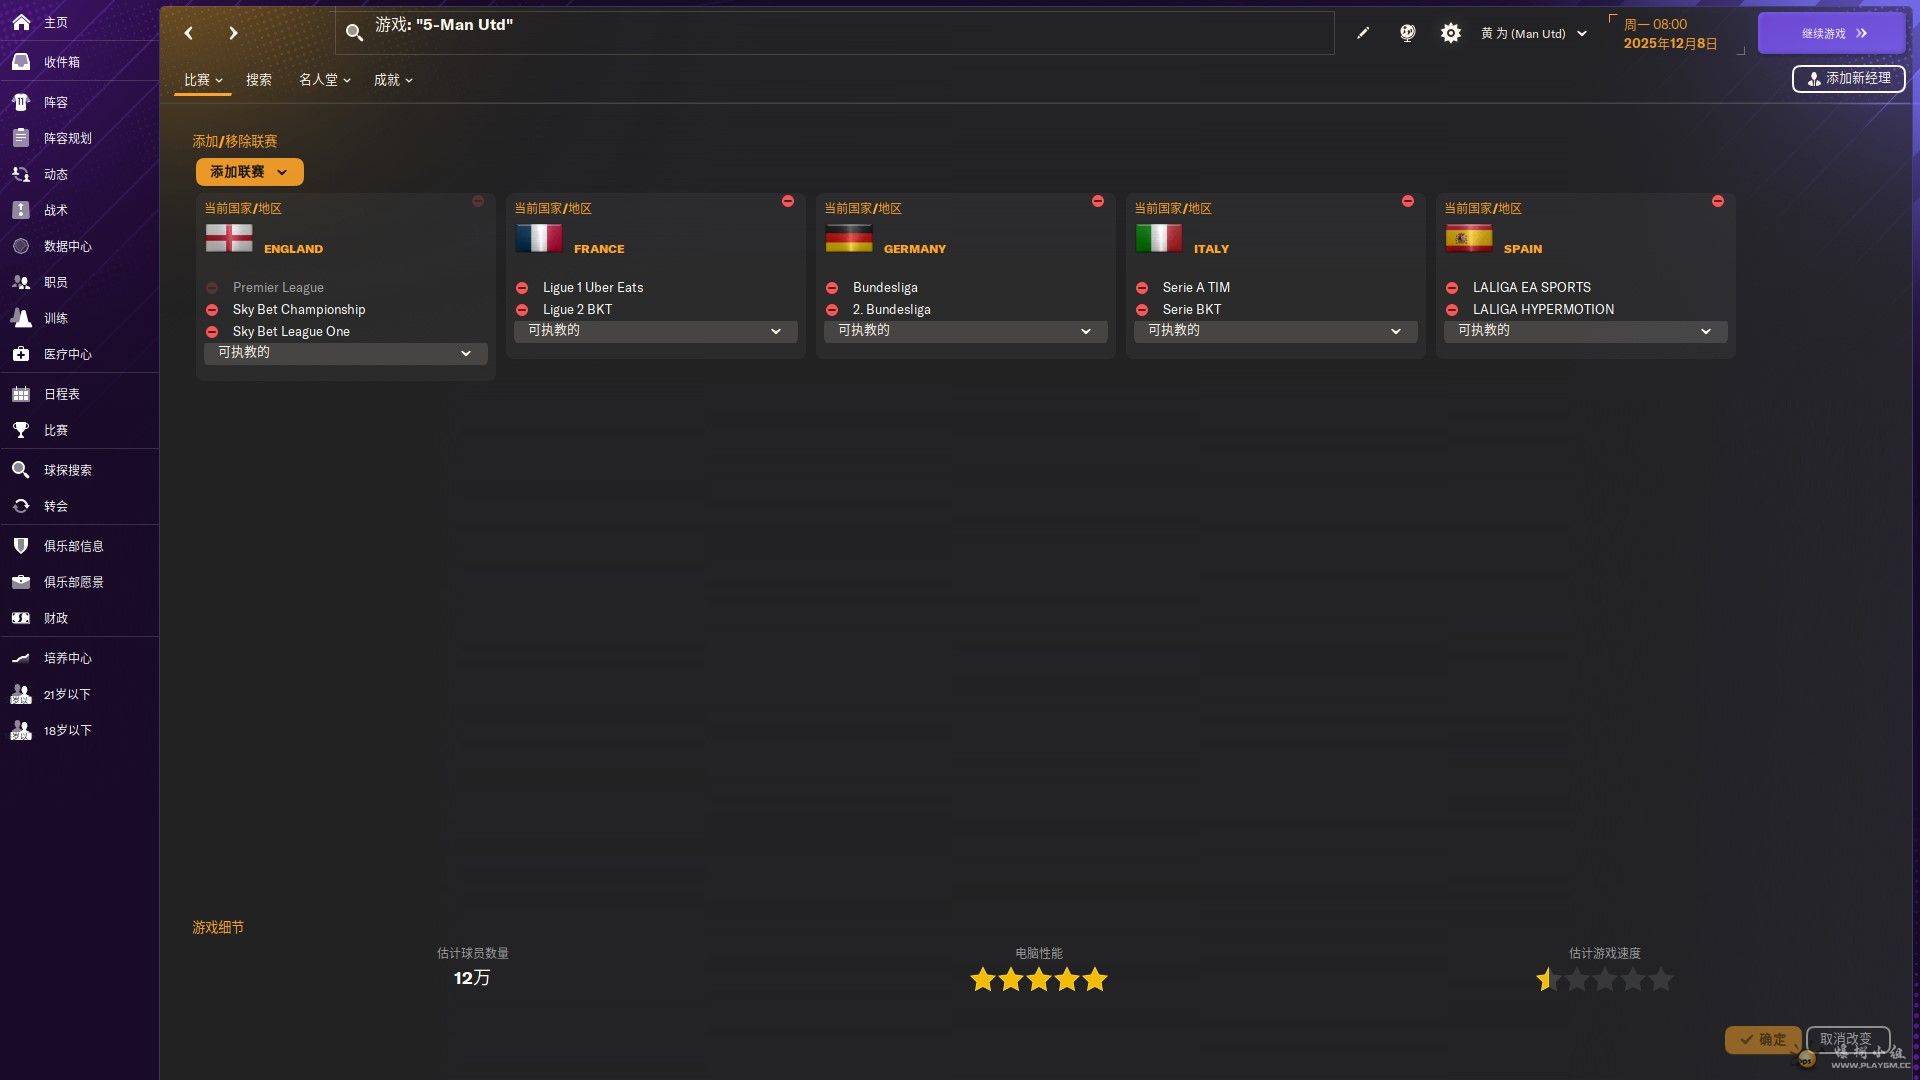Image resolution: width=1920 pixels, height=1080 pixels.
Task: Click the 2025年12月8日 date display
Action: pyautogui.click(x=1670, y=44)
